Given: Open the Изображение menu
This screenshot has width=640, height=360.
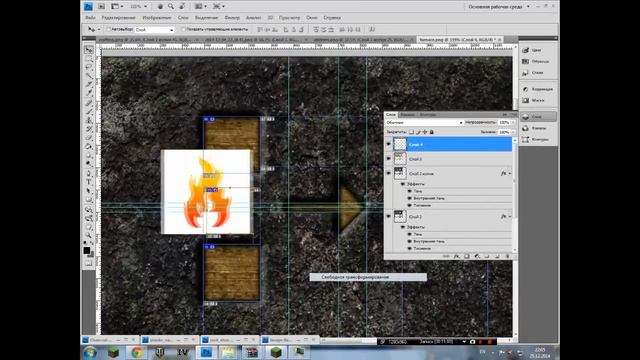Looking at the screenshot, I should pyautogui.click(x=157, y=18).
